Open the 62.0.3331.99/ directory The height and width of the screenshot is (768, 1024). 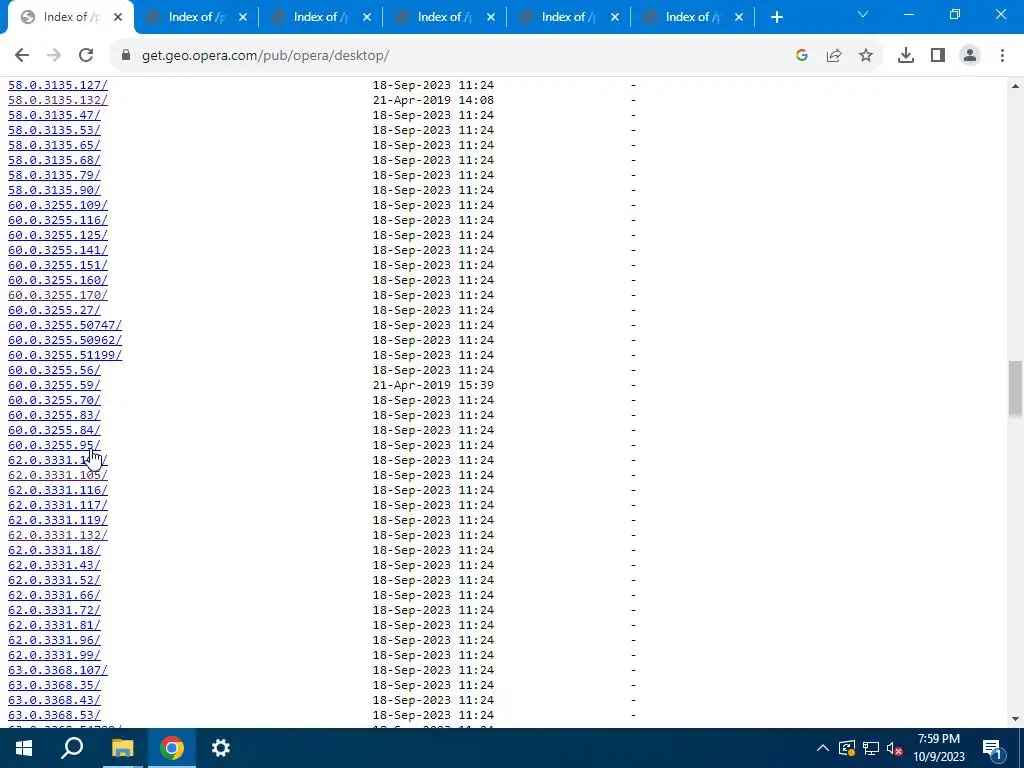pos(54,656)
